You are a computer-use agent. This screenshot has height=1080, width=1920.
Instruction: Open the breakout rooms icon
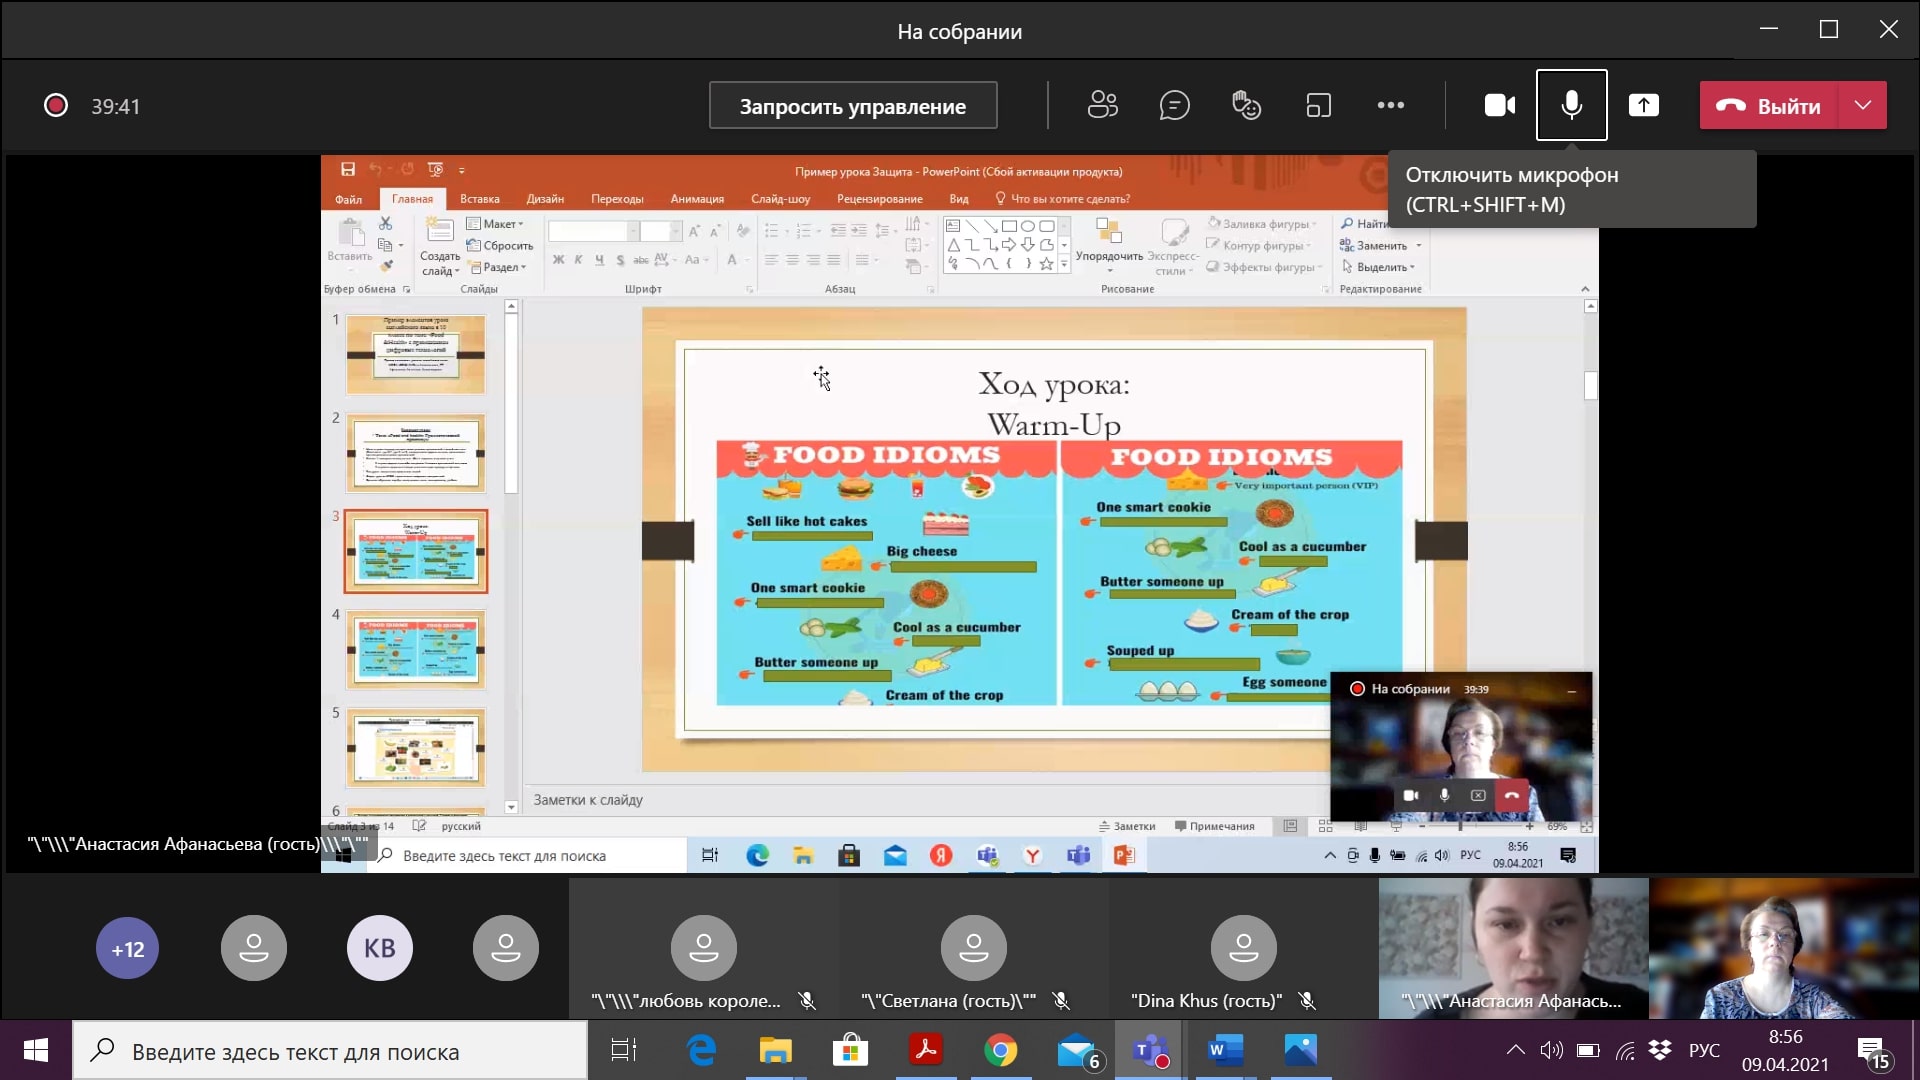[x=1318, y=105]
